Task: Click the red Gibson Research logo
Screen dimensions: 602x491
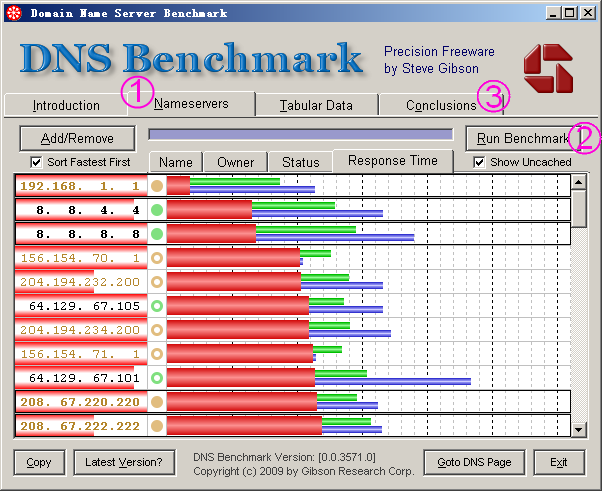Action: click(548, 68)
